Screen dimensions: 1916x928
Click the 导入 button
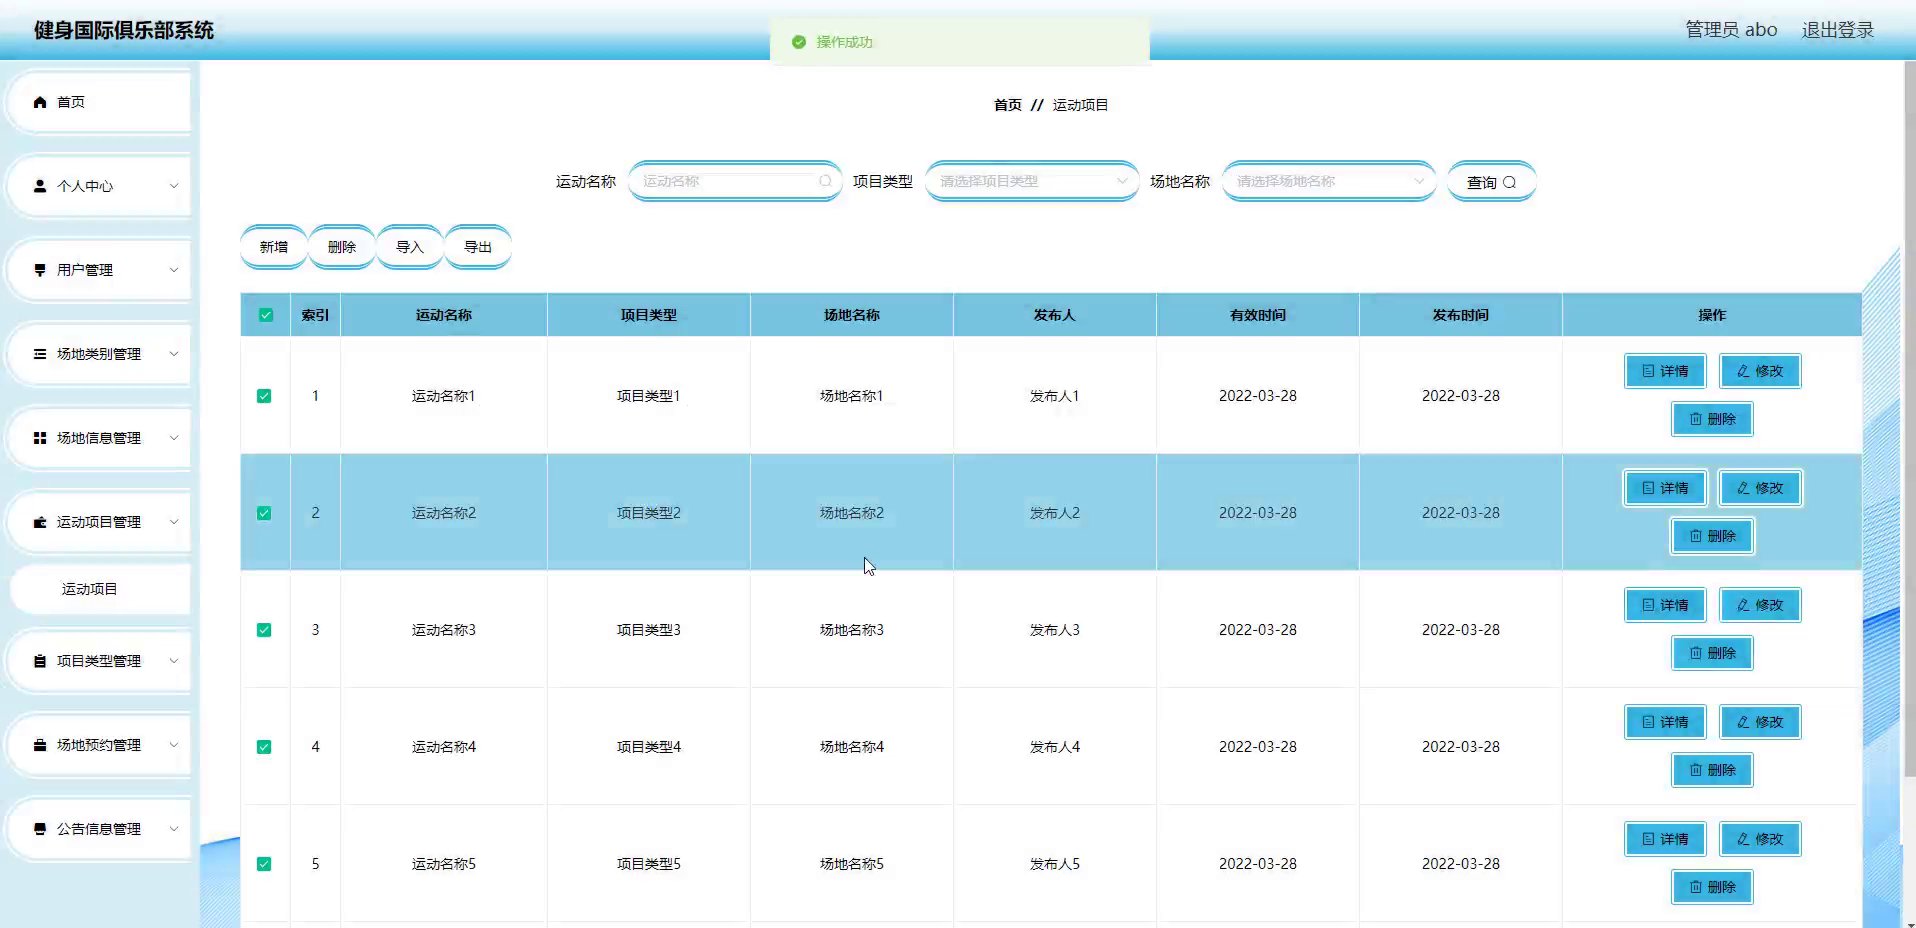click(x=410, y=247)
